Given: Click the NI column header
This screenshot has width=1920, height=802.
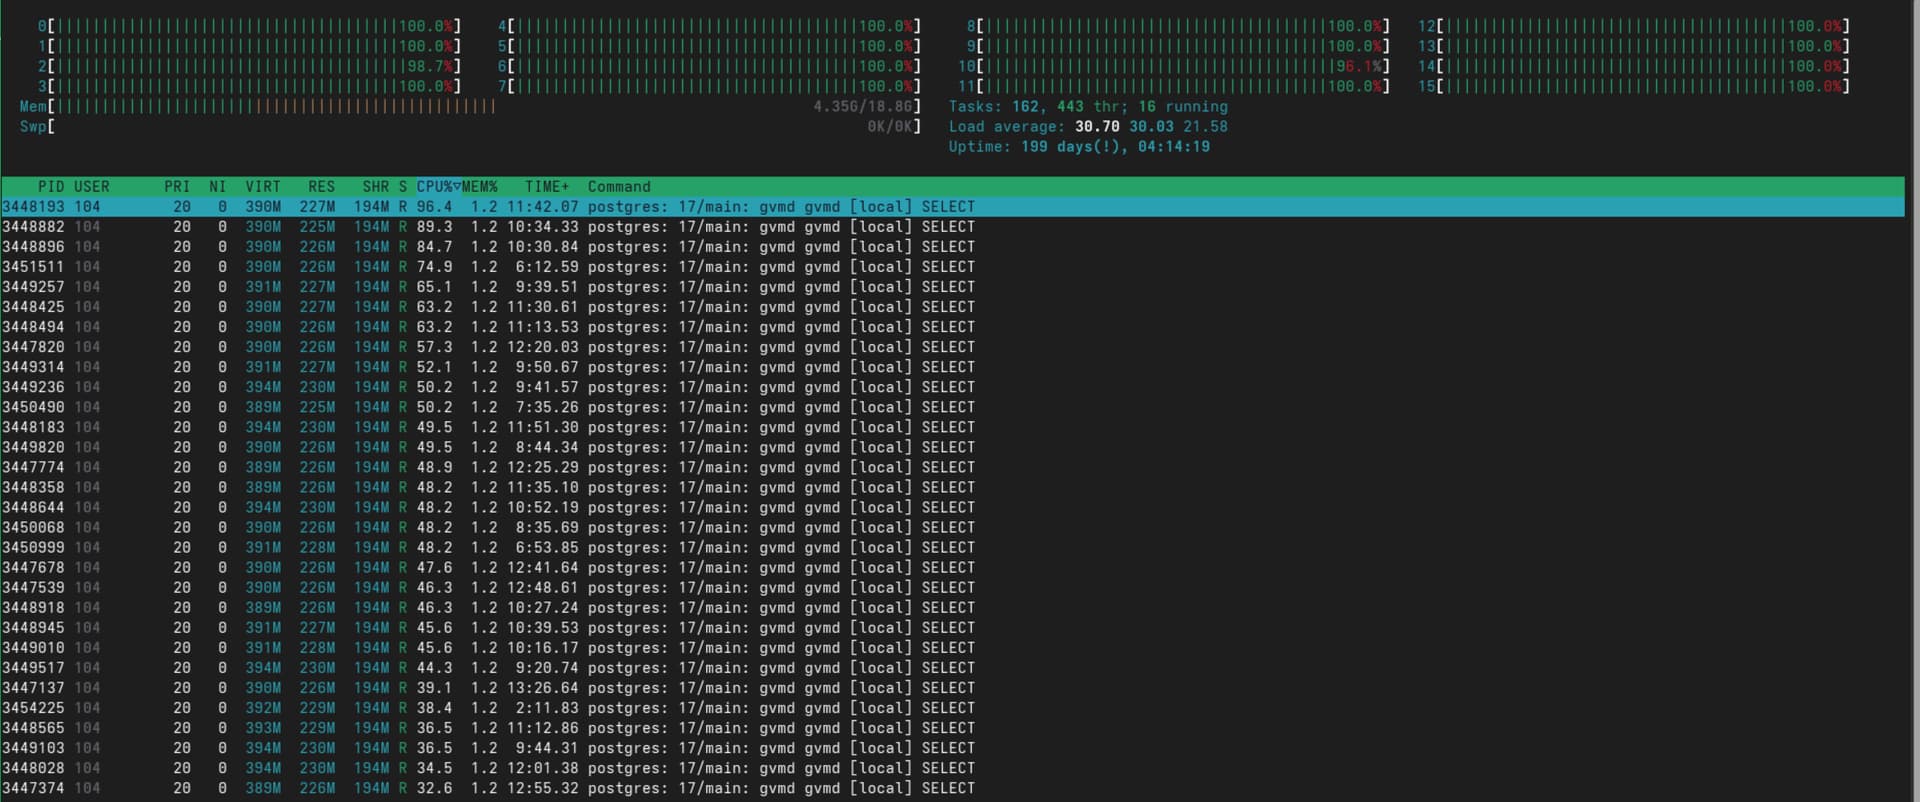Looking at the screenshot, I should point(218,187).
